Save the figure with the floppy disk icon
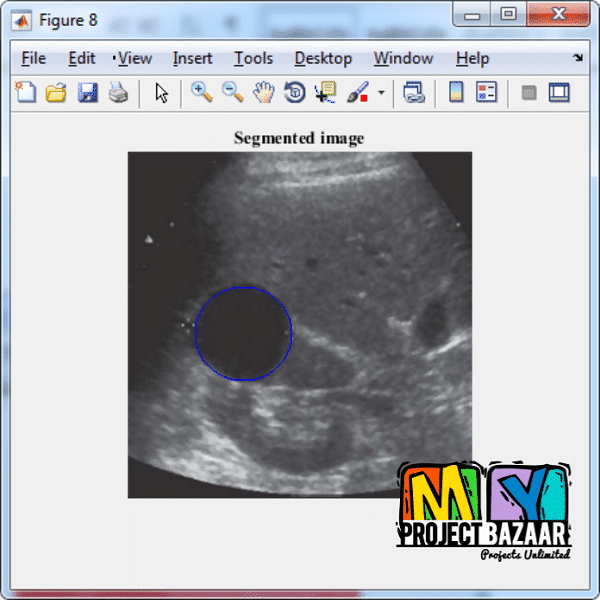 point(87,93)
